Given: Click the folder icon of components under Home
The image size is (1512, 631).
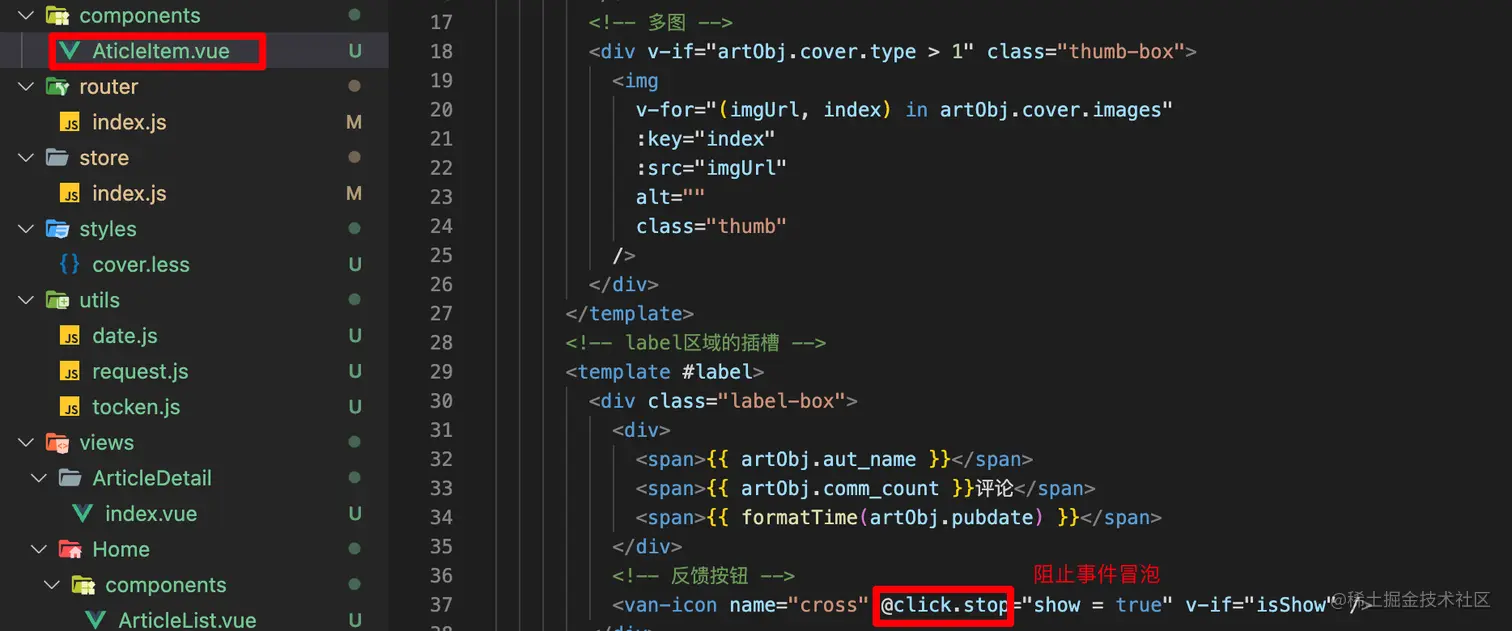Looking at the screenshot, I should tap(83, 585).
